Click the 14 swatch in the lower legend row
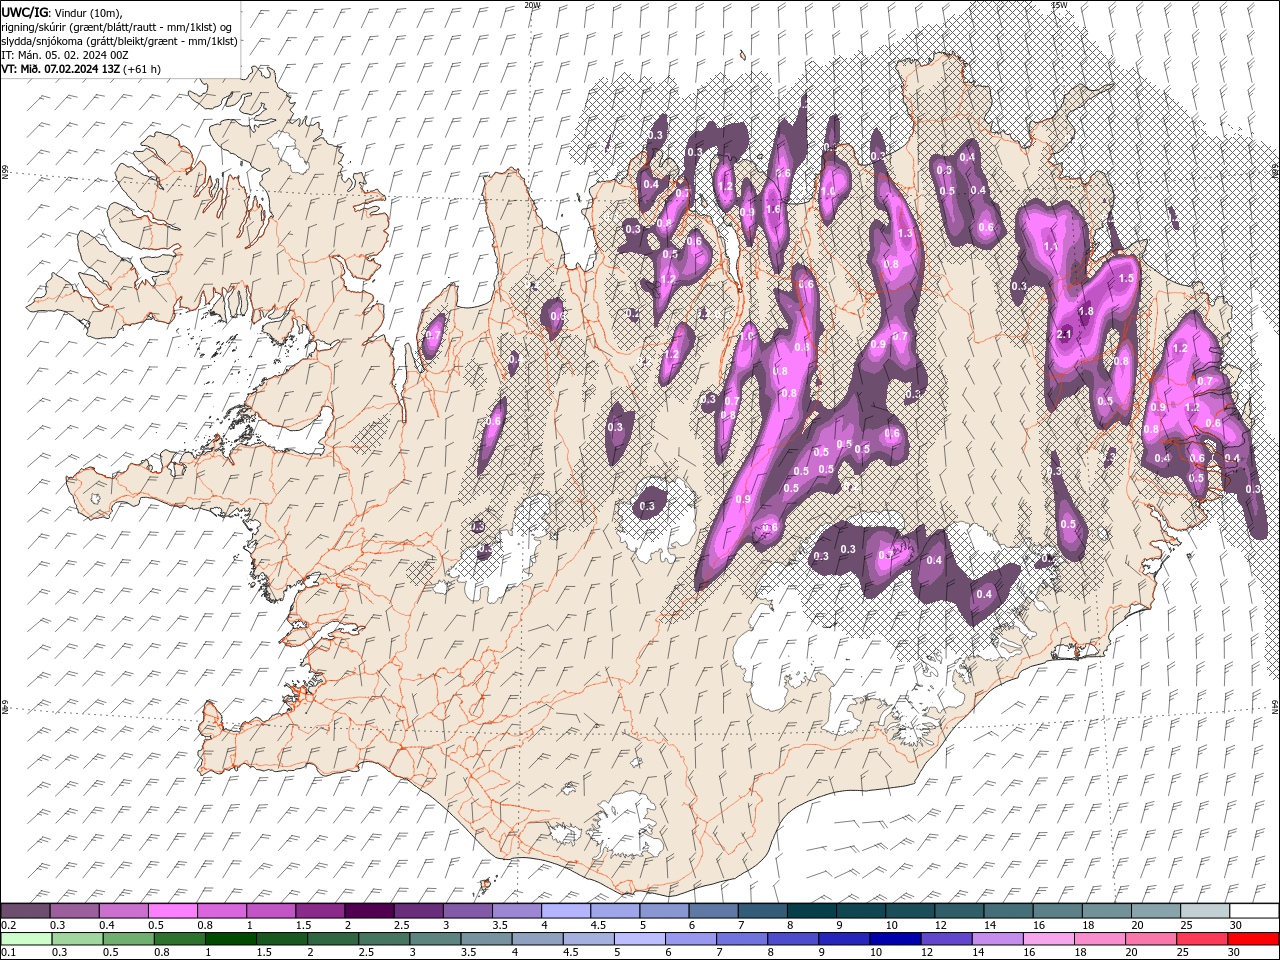 click(997, 939)
